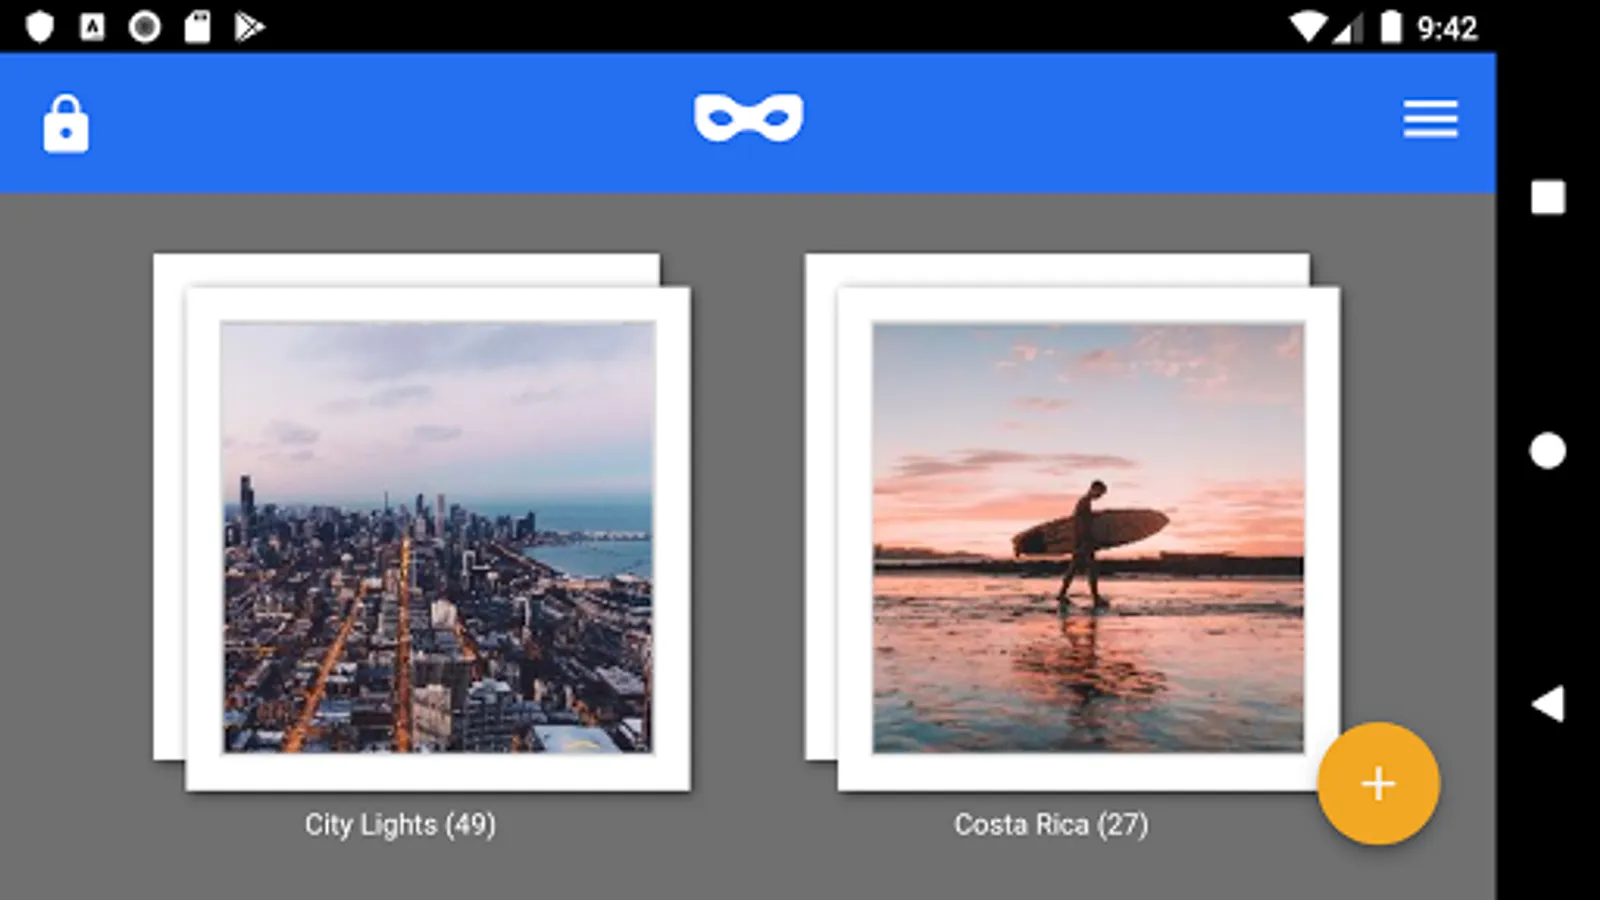Image resolution: width=1600 pixels, height=900 pixels.
Task: Tap the 9:42 clock display
Action: click(1447, 28)
